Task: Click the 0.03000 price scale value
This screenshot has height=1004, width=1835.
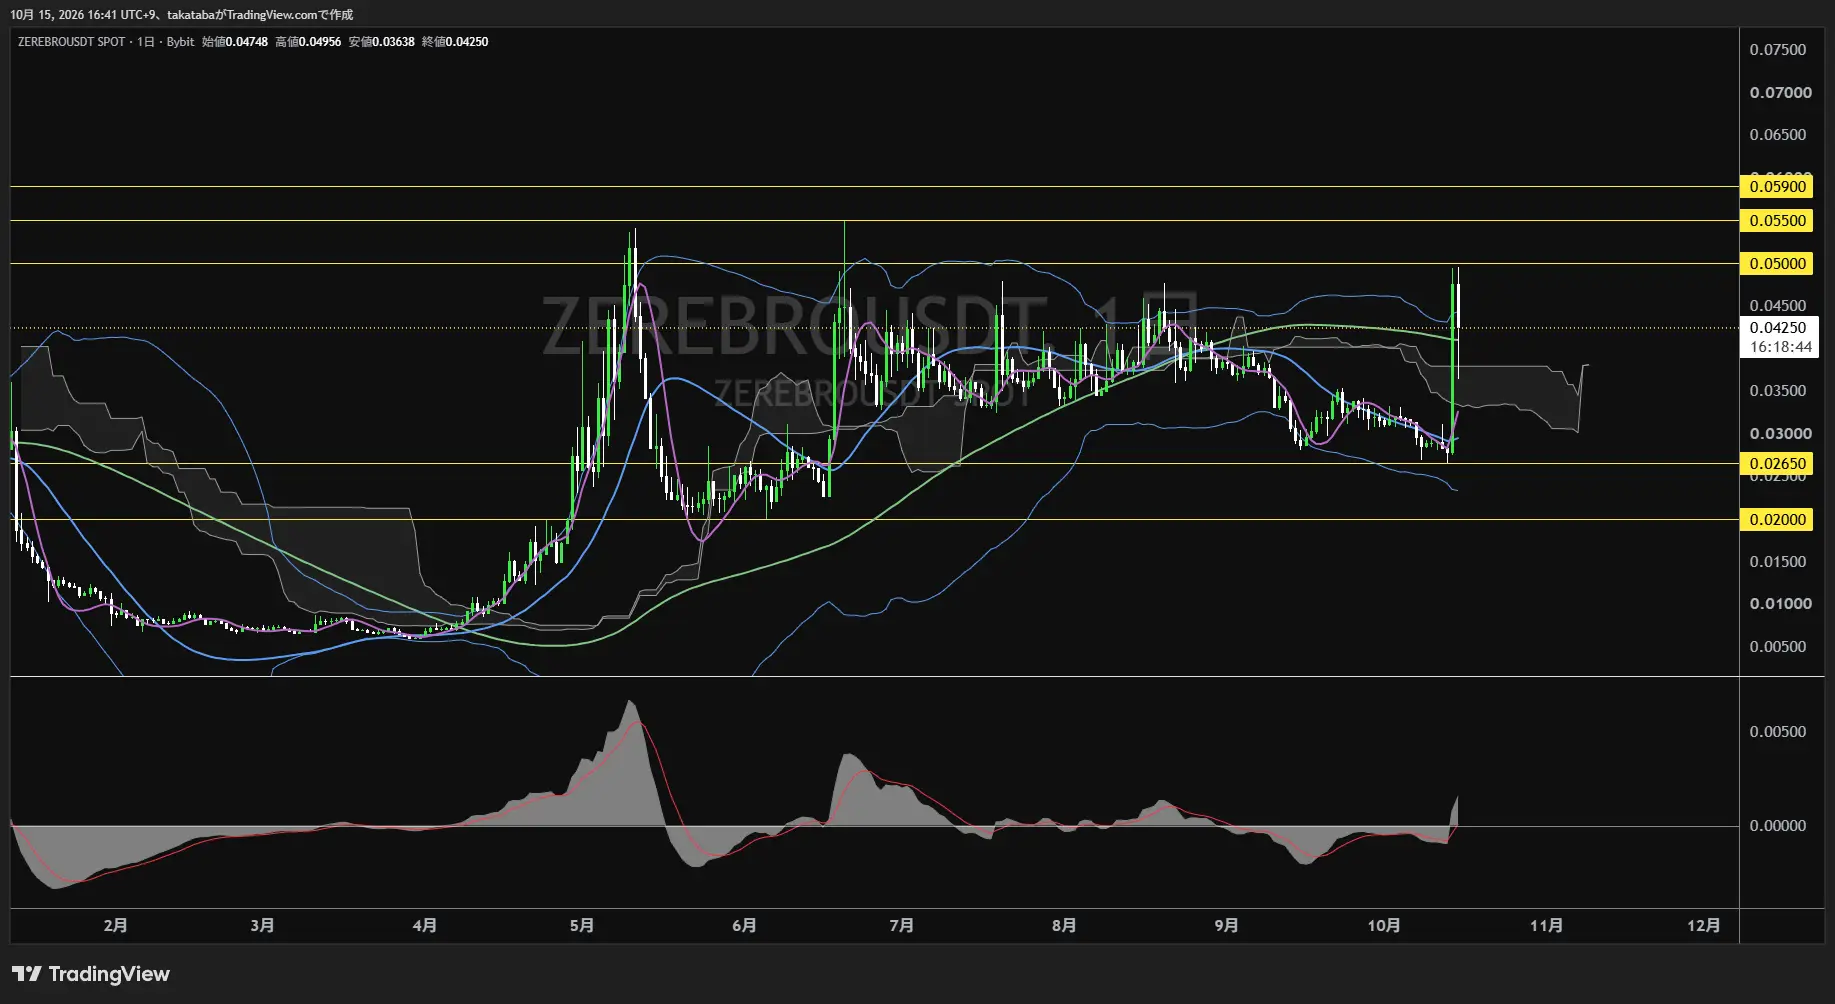Action: (1780, 434)
